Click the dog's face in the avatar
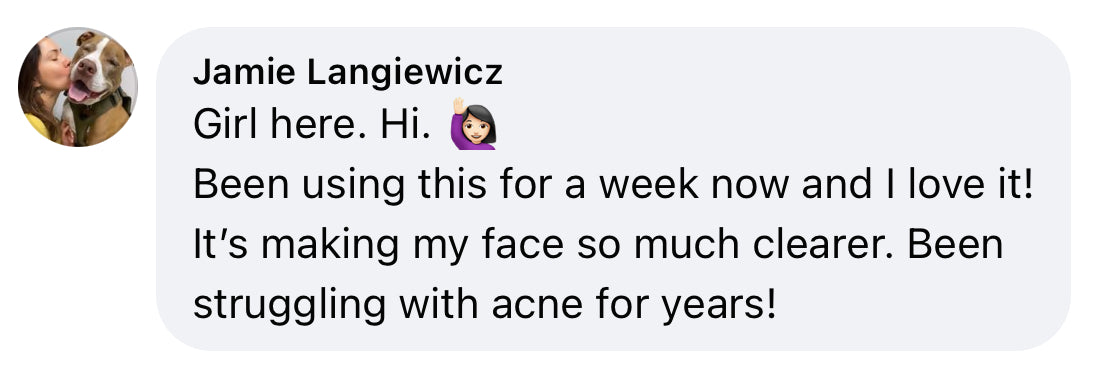This screenshot has height=382, width=1094. [x=98, y=70]
